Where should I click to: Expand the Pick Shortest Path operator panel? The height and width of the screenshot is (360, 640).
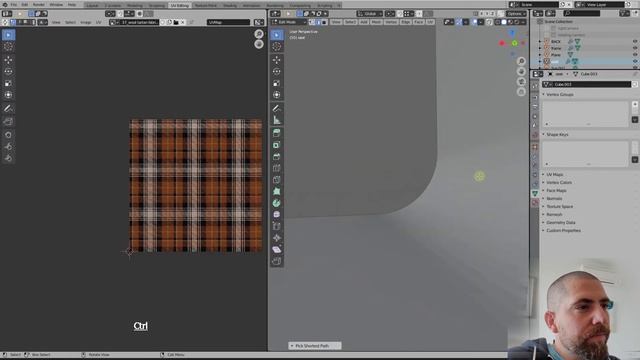(315, 346)
